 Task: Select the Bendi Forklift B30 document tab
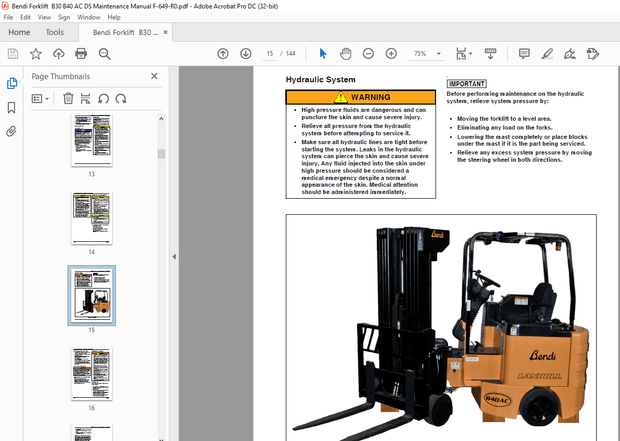(125, 32)
